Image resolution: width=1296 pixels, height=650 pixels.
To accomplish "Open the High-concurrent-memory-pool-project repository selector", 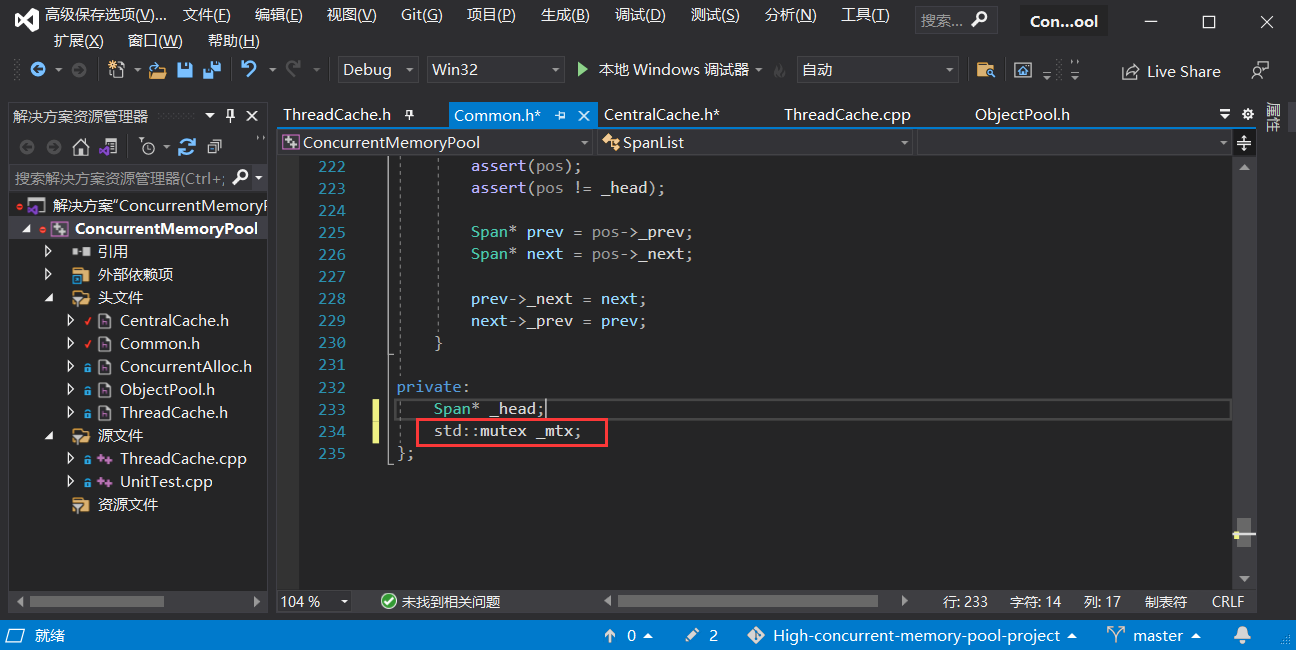I will click(911, 636).
